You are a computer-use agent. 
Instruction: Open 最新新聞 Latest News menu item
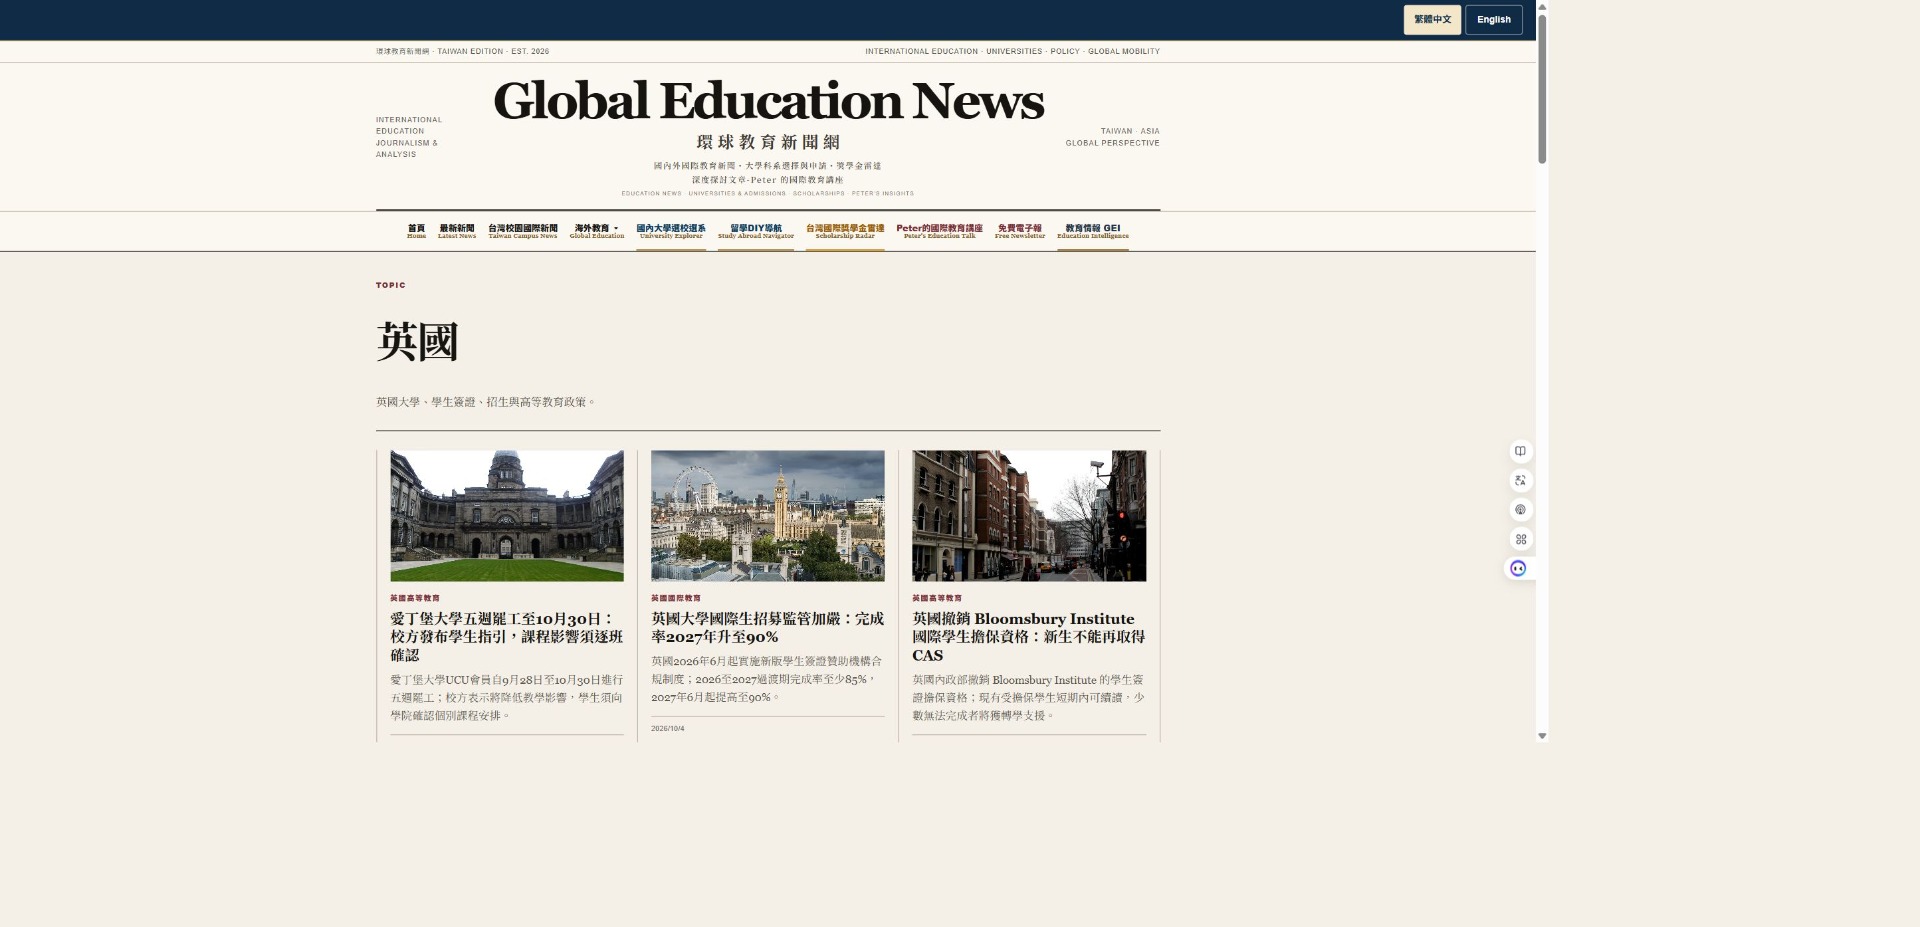[x=457, y=231]
